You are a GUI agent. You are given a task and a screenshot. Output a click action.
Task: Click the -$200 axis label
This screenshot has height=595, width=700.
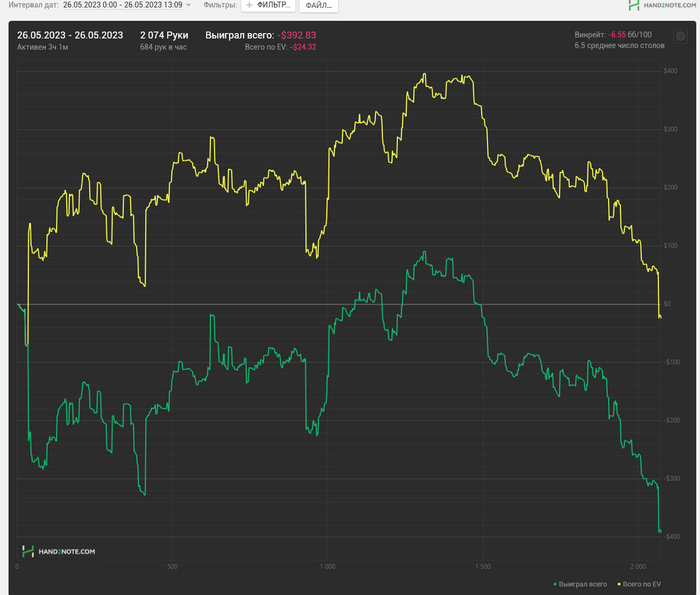(671, 420)
